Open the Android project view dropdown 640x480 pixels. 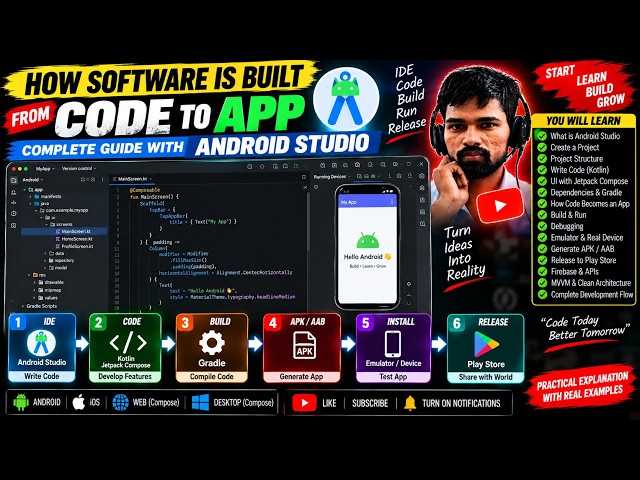(x=33, y=180)
